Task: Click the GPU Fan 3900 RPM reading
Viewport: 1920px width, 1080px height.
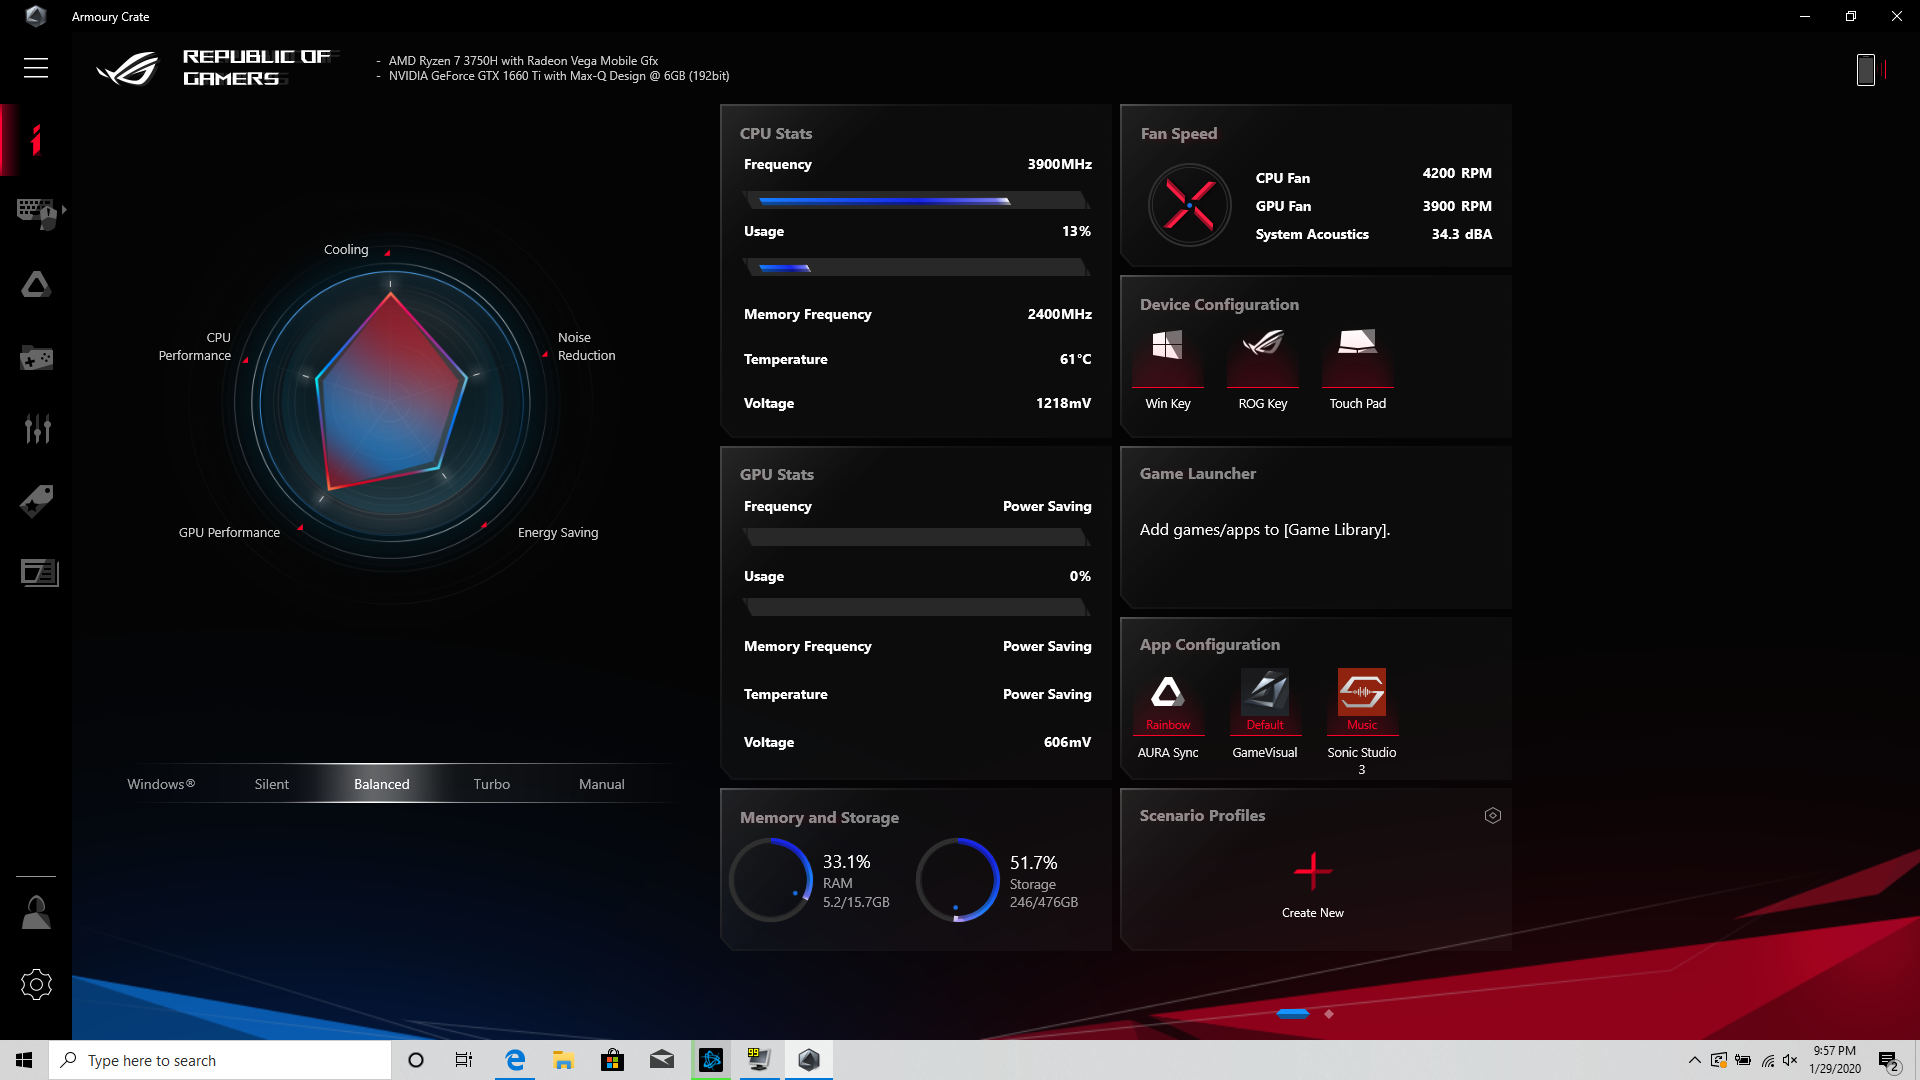Action: click(x=1457, y=206)
